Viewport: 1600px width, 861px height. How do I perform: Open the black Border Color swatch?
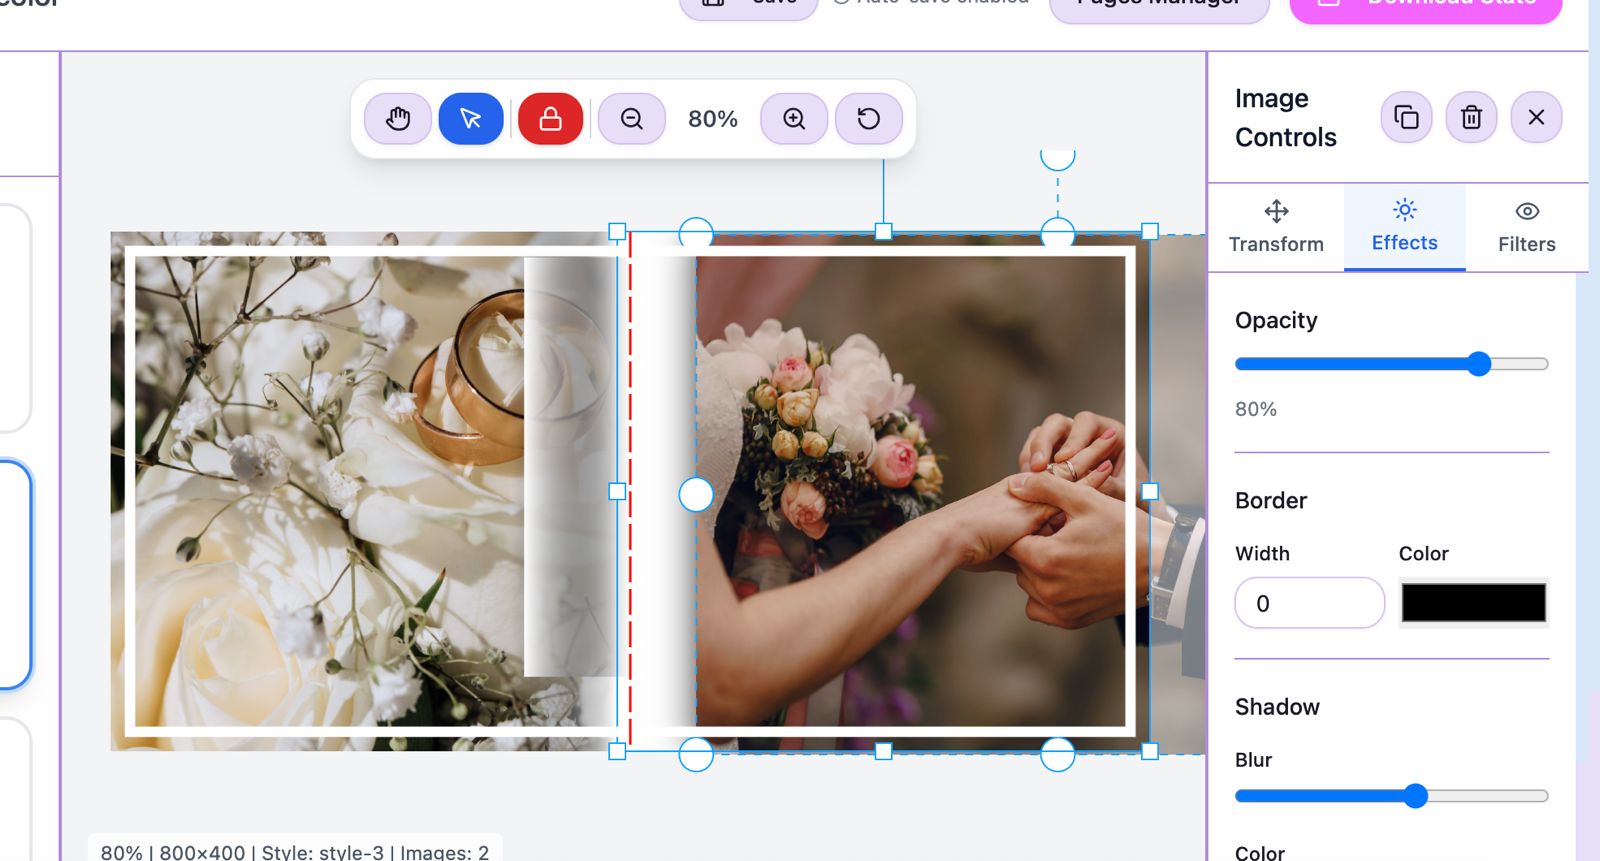[x=1473, y=603]
